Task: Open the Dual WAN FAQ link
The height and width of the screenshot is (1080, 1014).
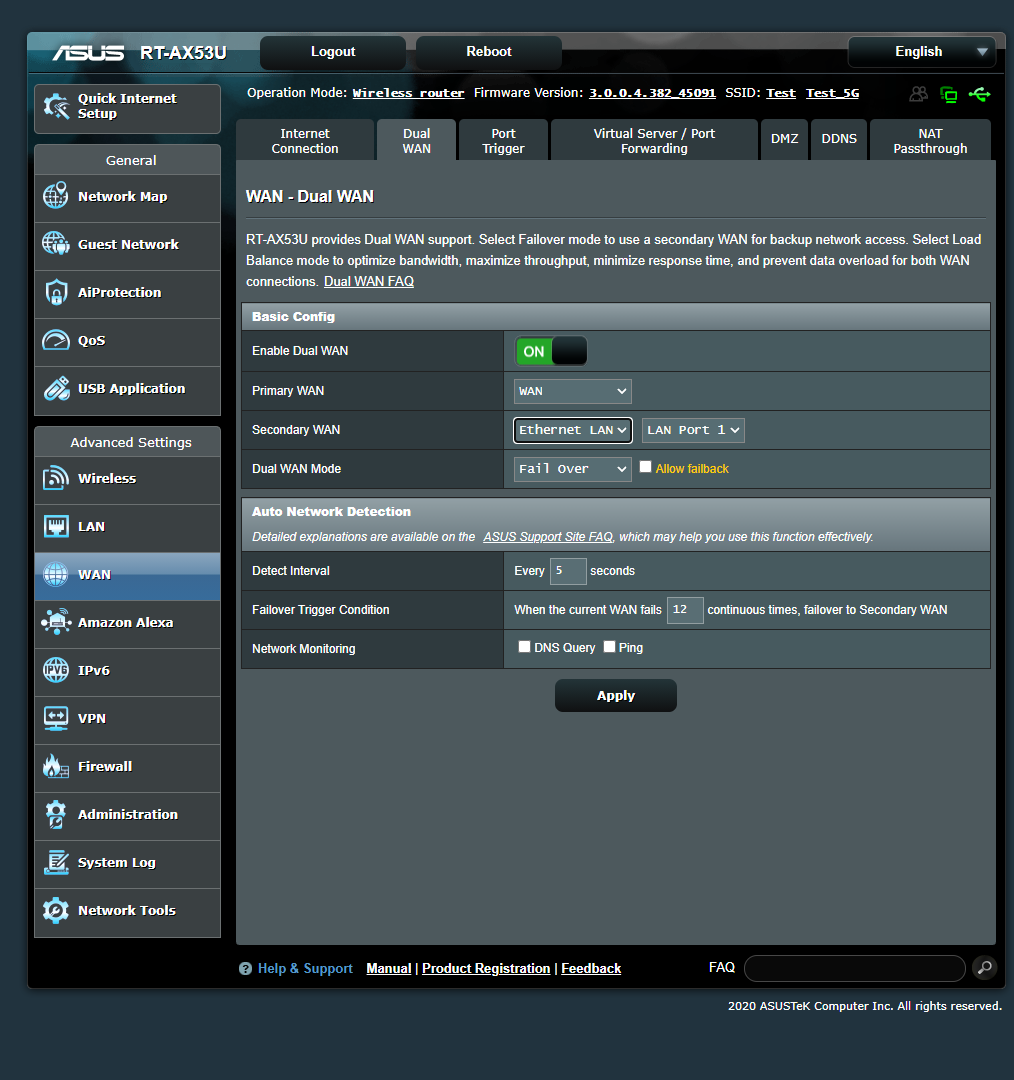Action: click(x=368, y=281)
